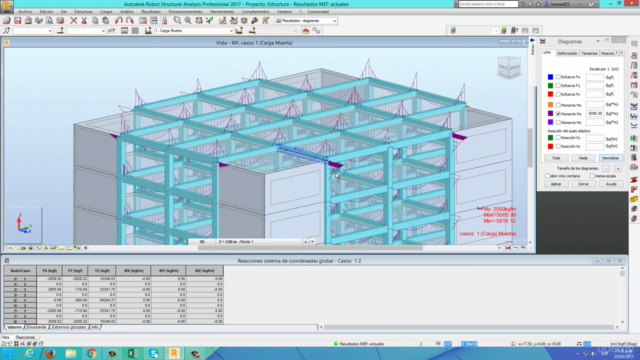Open the Dimensionamiento menu
The height and width of the screenshot is (360, 640).
[x=185, y=11]
